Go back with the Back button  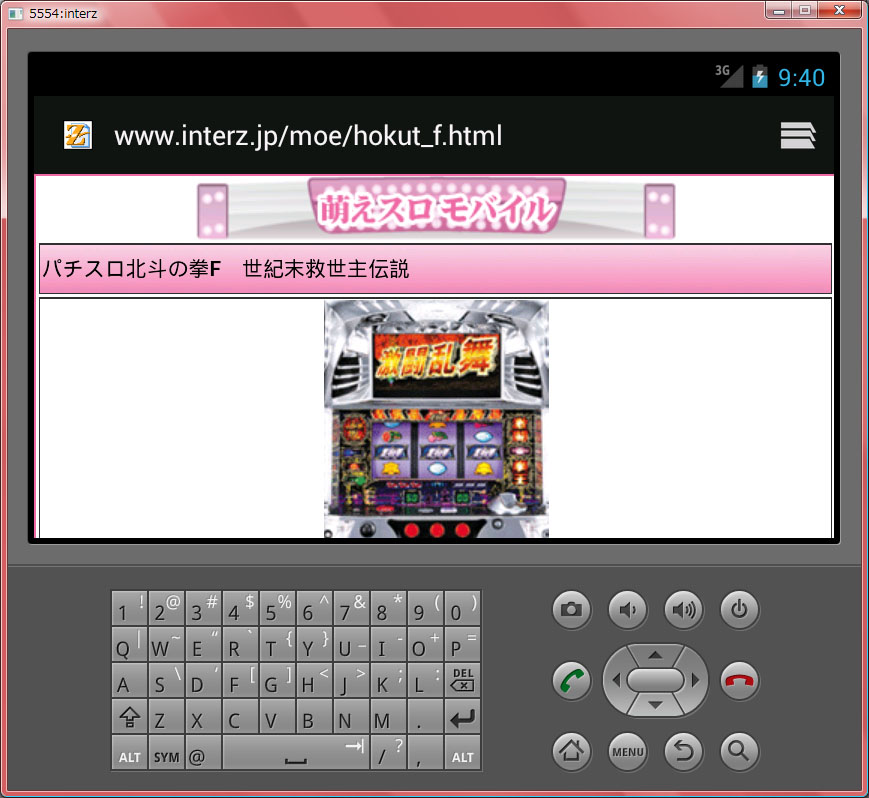pyautogui.click(x=683, y=751)
